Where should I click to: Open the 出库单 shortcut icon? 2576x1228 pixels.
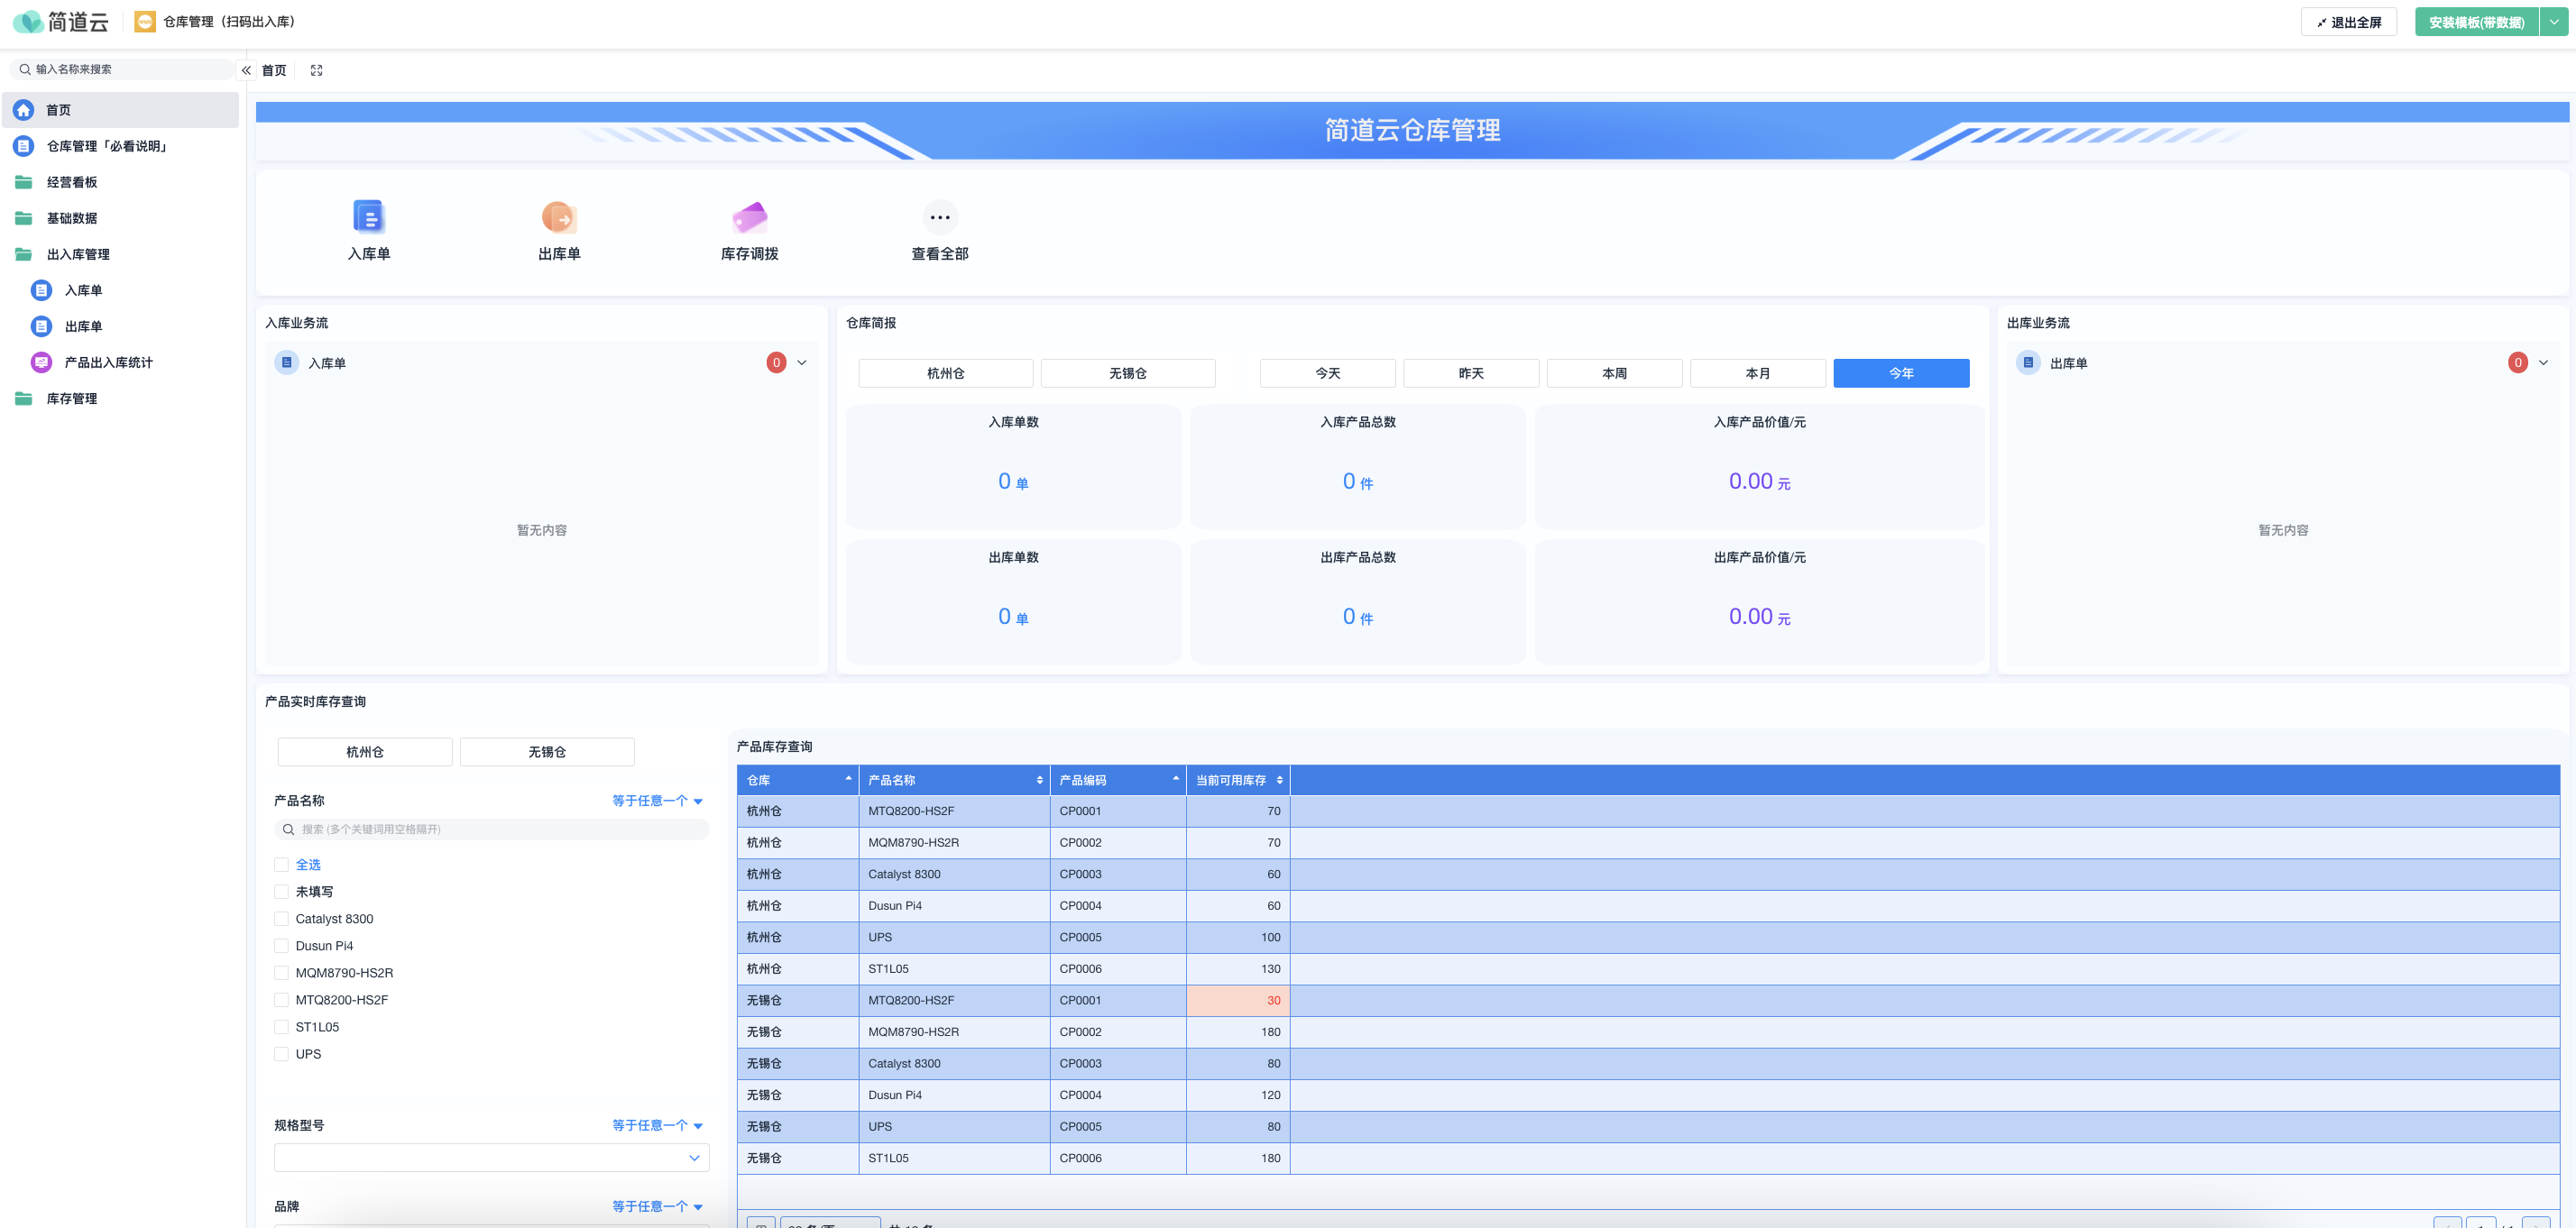[559, 217]
